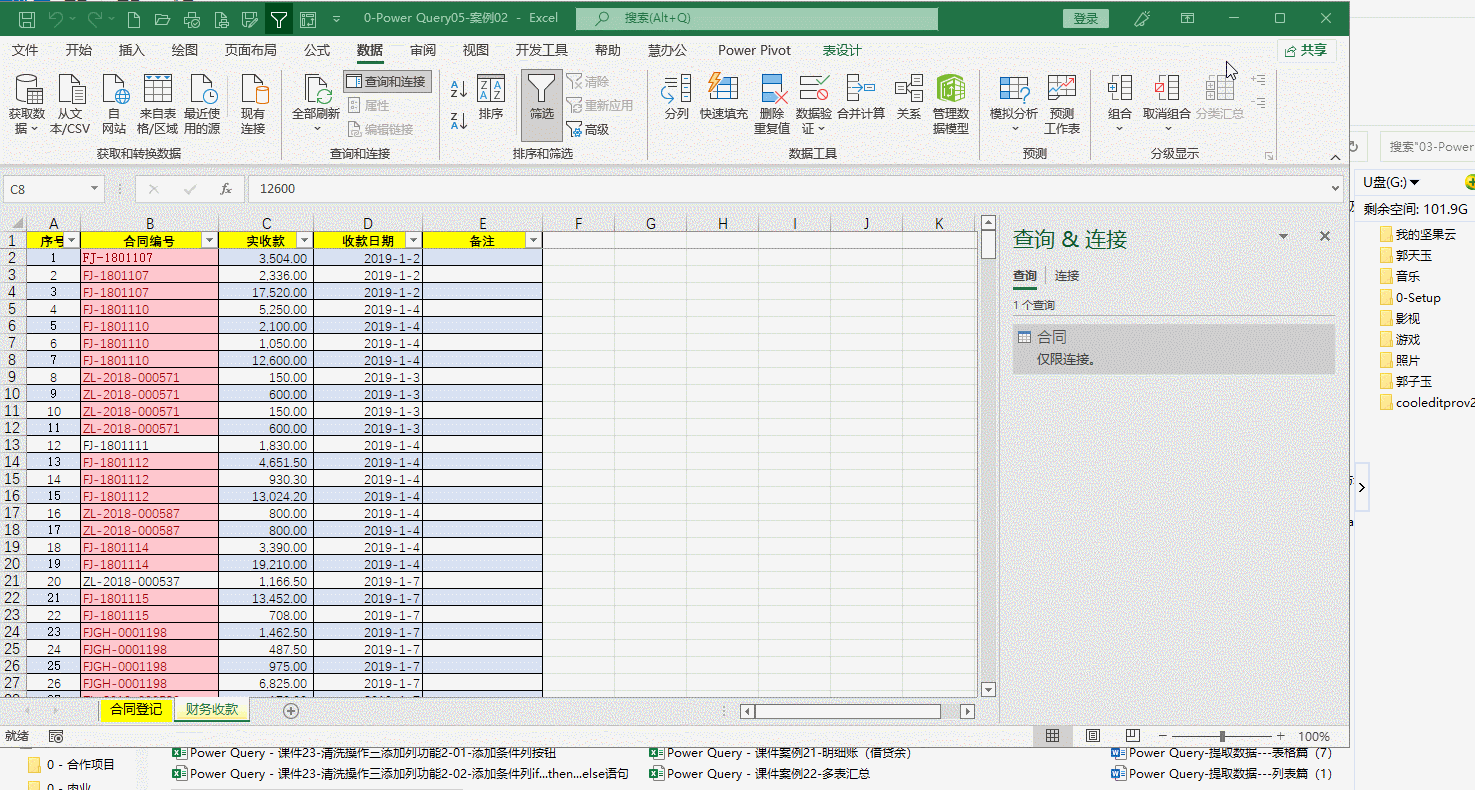Open Relationships (关系)
Image resolution: width=1475 pixels, height=790 pixels.
pyautogui.click(x=909, y=98)
